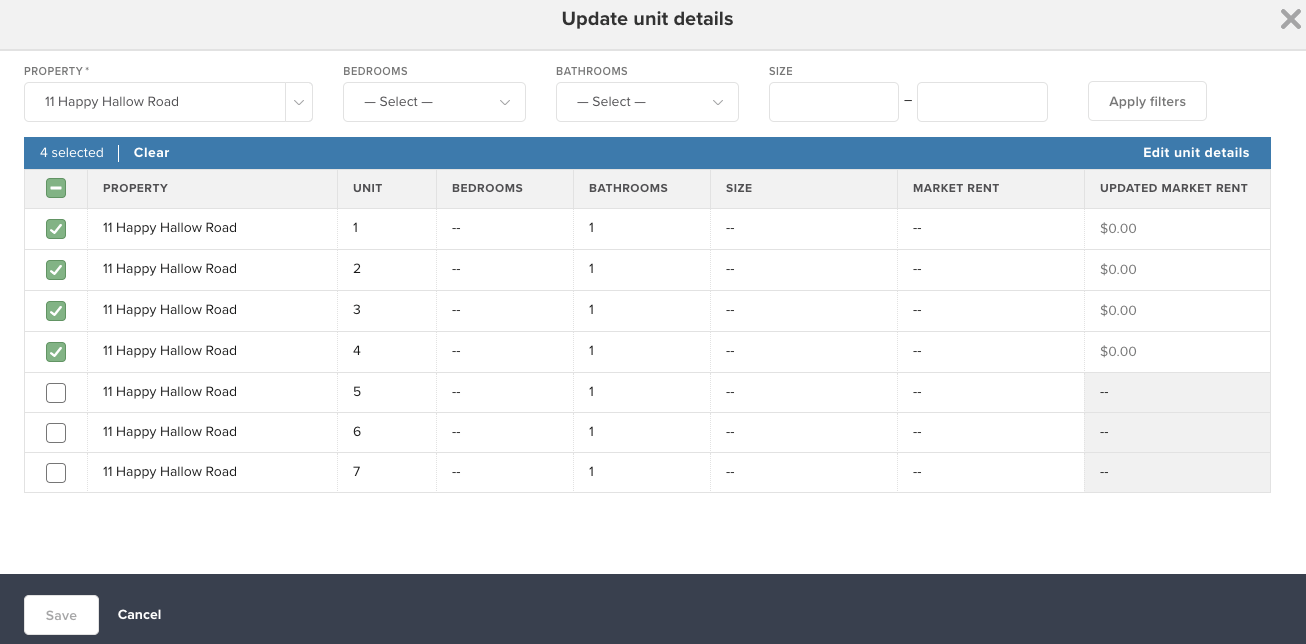This screenshot has width=1306, height=644.
Task: Clear the current selection
Action: (x=151, y=152)
